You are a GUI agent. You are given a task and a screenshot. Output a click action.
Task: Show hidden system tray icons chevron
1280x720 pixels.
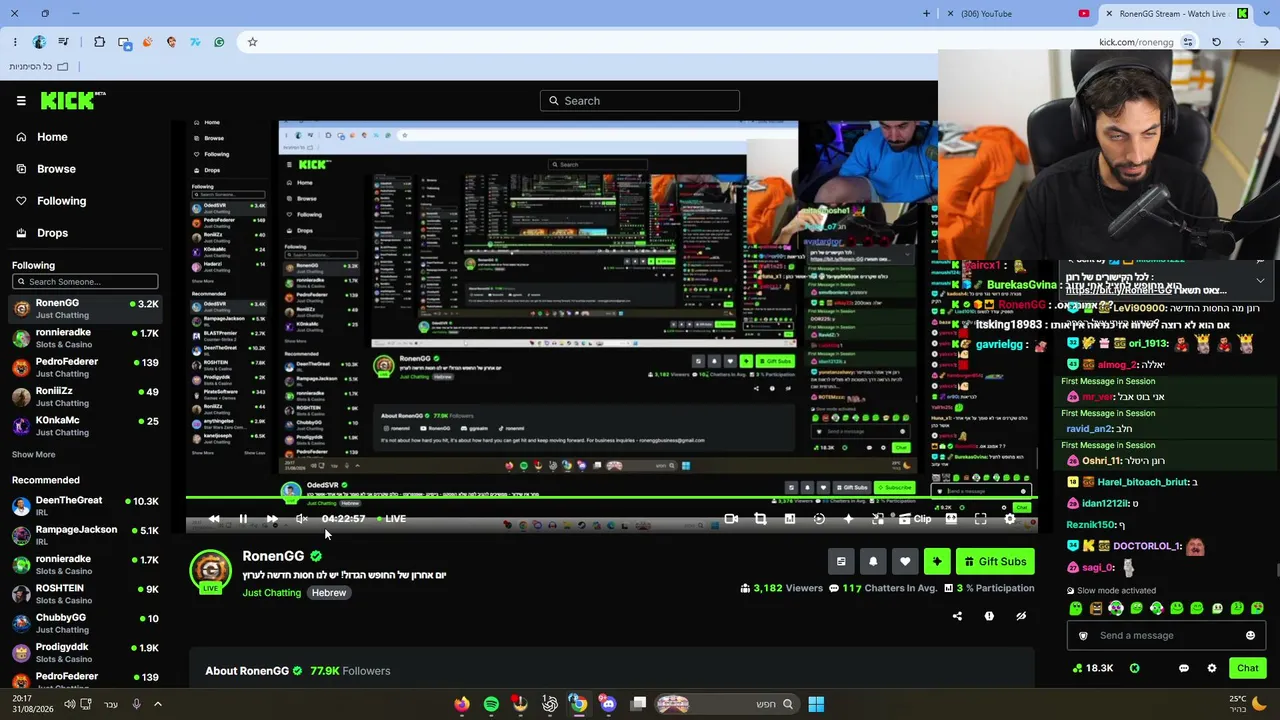click(157, 704)
